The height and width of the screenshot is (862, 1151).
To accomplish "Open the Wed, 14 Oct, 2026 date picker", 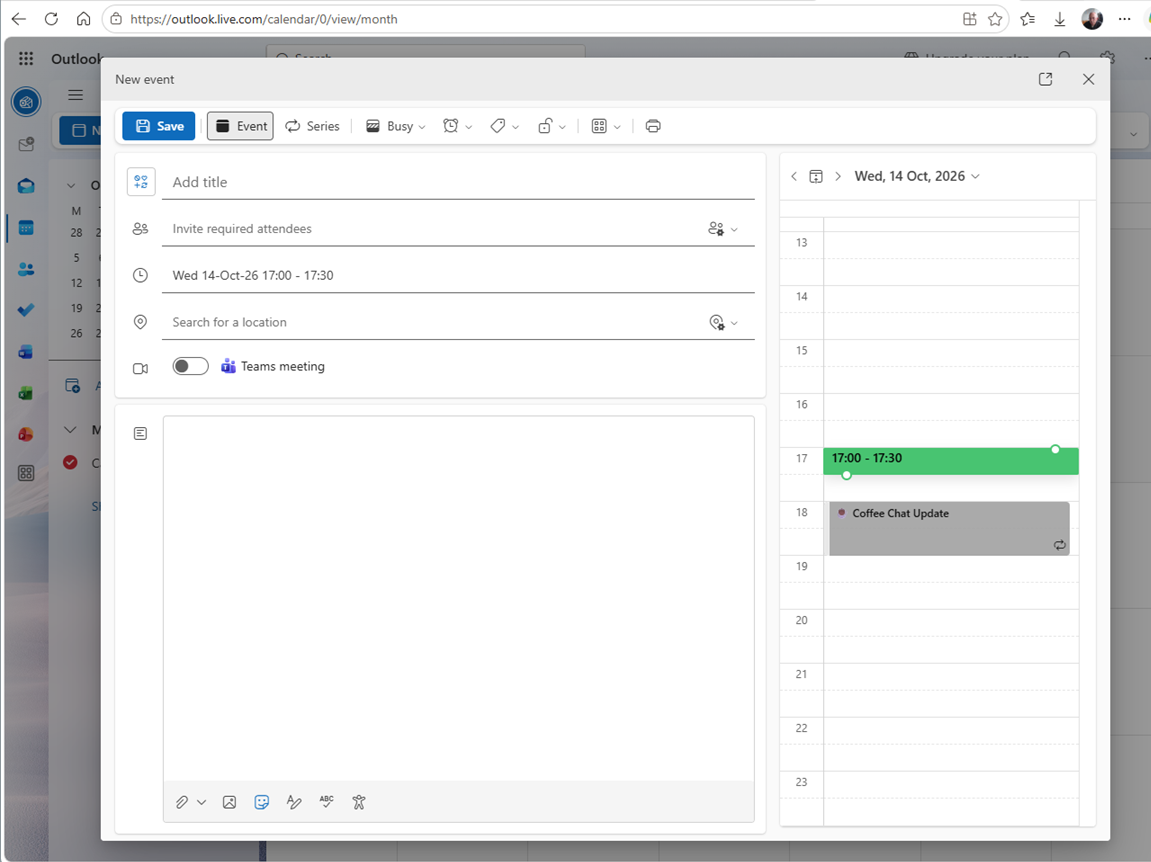I will [x=917, y=176].
